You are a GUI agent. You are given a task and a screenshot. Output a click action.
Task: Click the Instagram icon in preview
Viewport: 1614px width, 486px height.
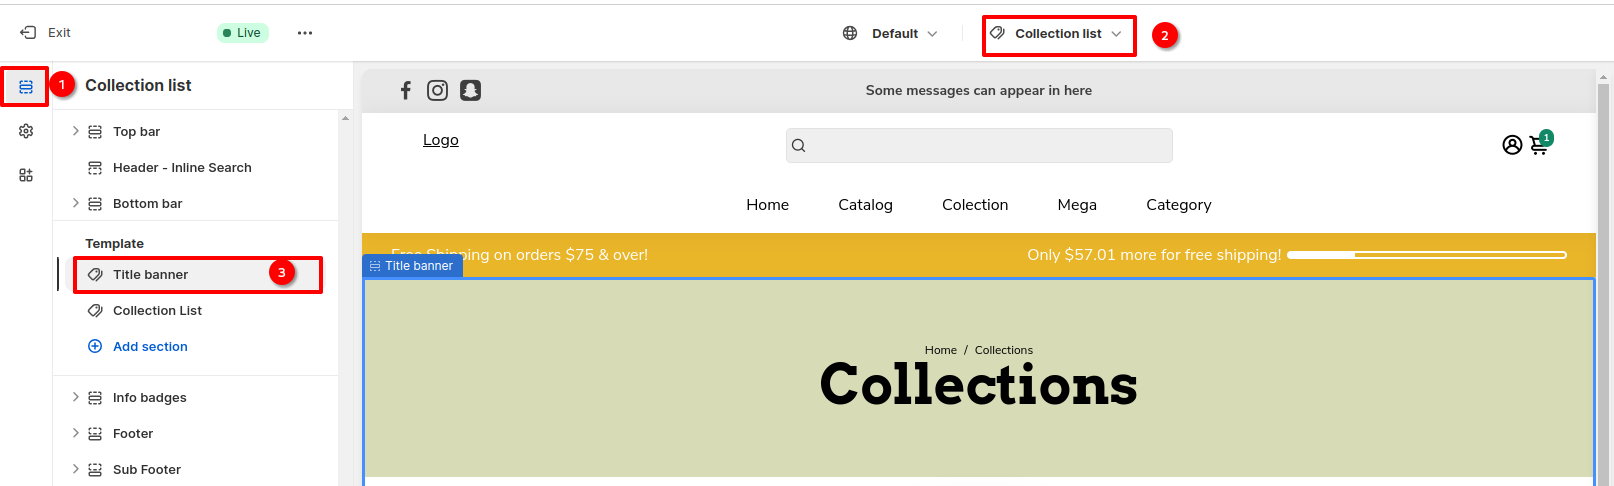pyautogui.click(x=437, y=91)
